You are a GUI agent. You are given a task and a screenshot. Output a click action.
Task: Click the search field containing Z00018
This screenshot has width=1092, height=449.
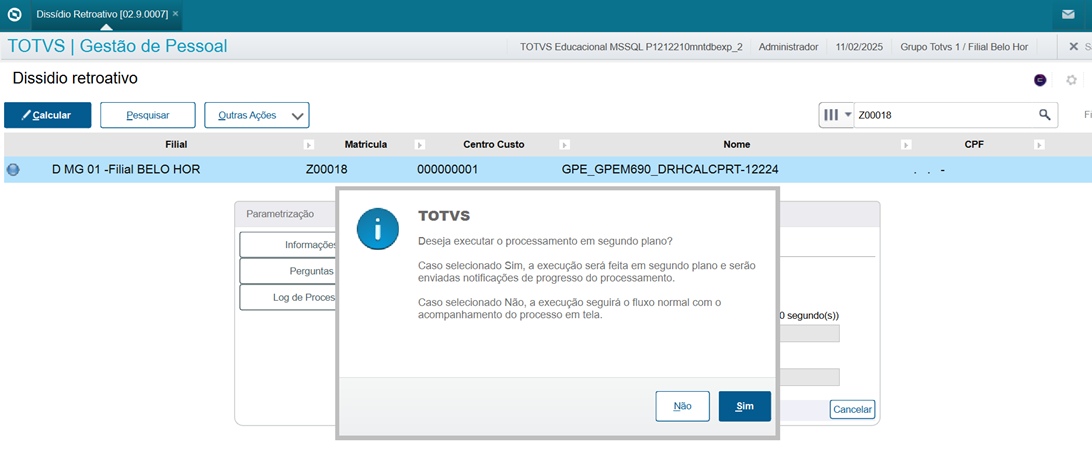tap(945, 115)
